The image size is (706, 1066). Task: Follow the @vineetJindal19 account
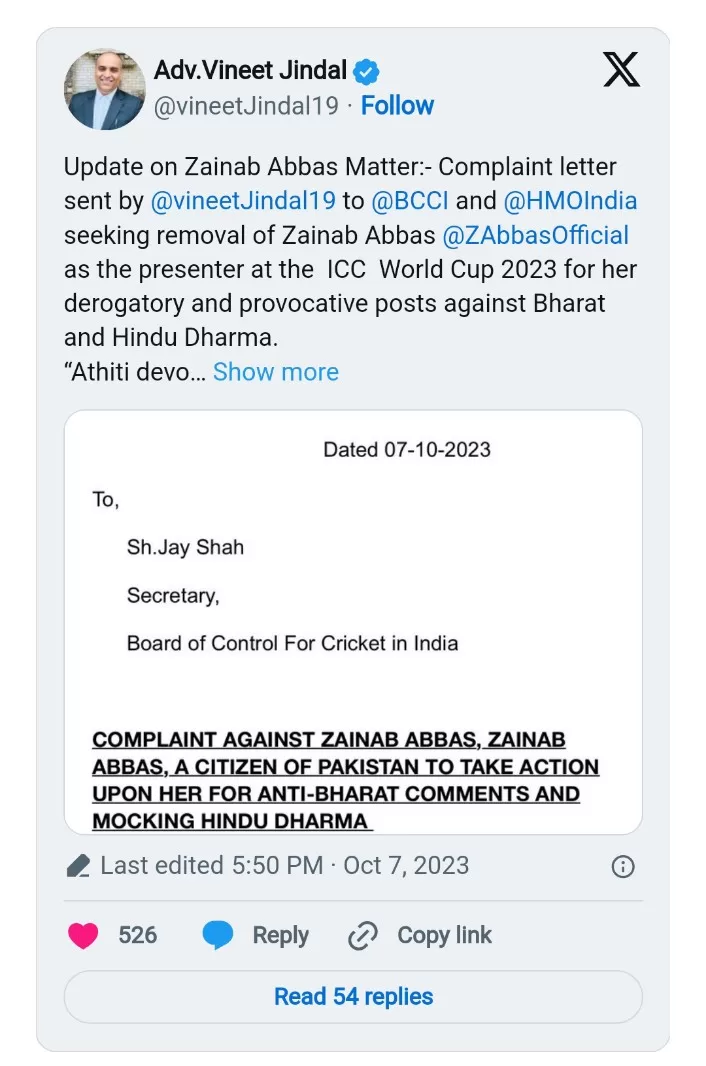tap(397, 105)
